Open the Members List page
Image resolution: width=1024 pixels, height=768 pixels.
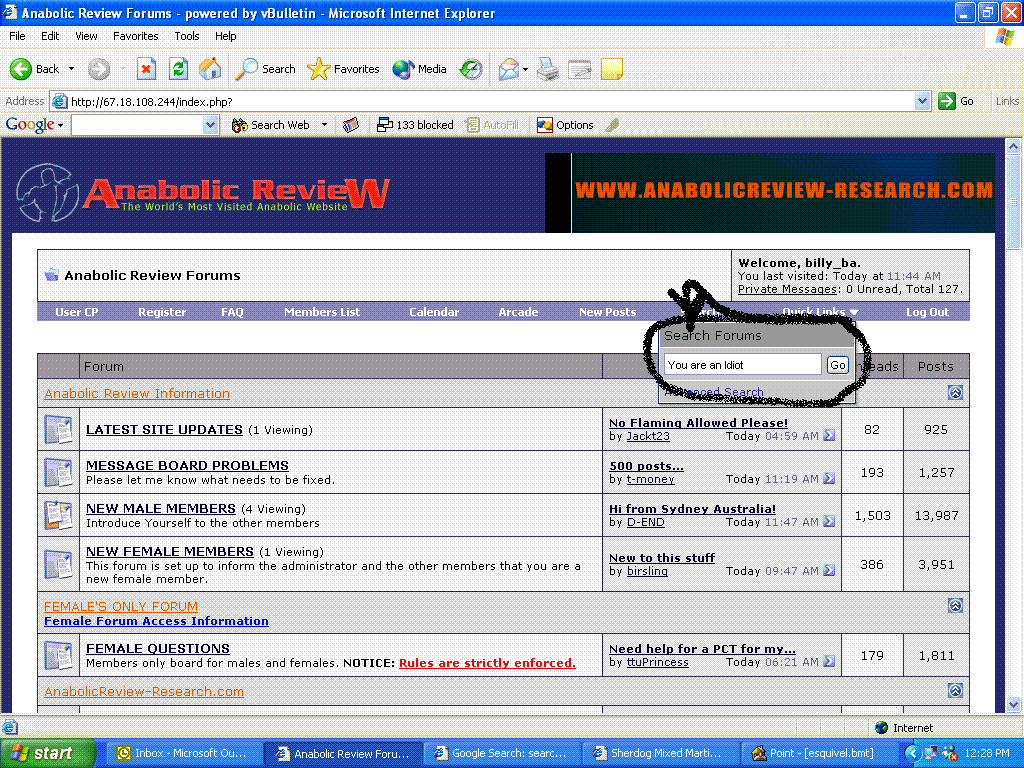point(322,312)
